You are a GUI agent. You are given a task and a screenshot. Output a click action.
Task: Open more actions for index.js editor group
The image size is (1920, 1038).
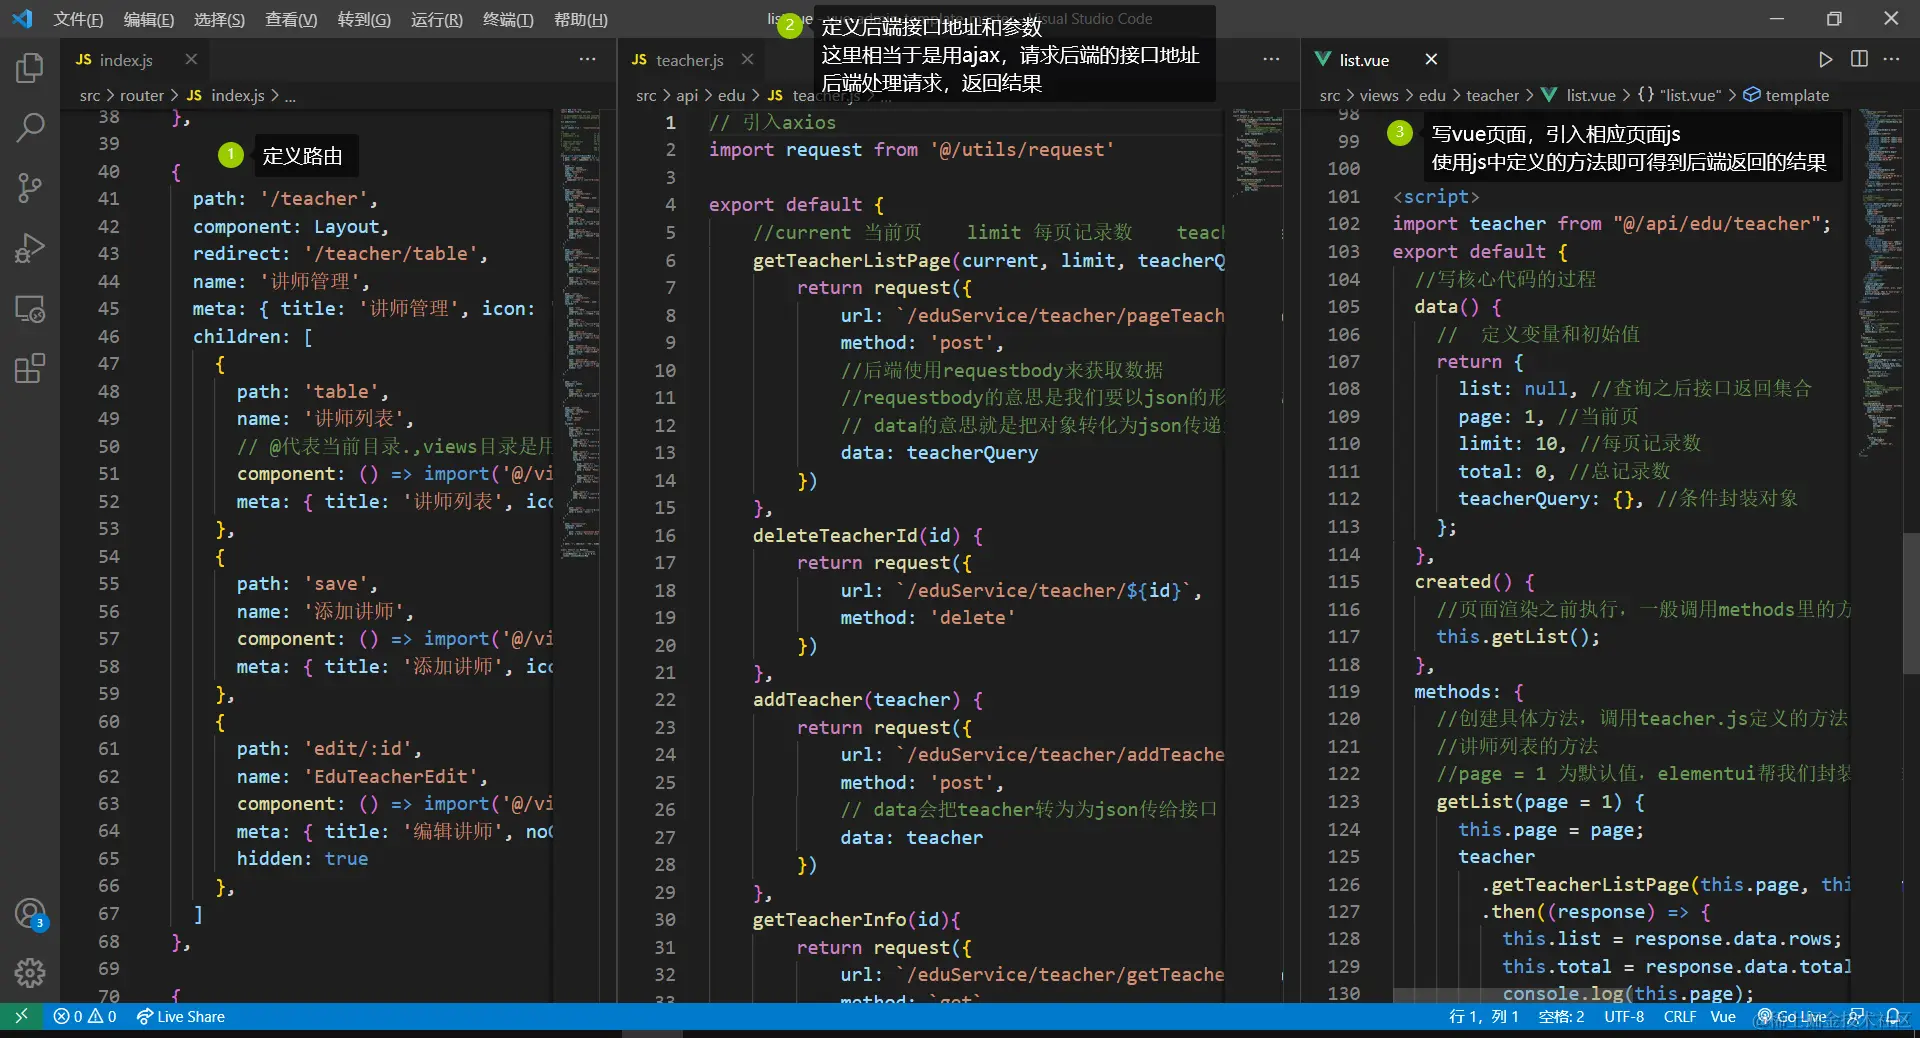[x=587, y=60]
